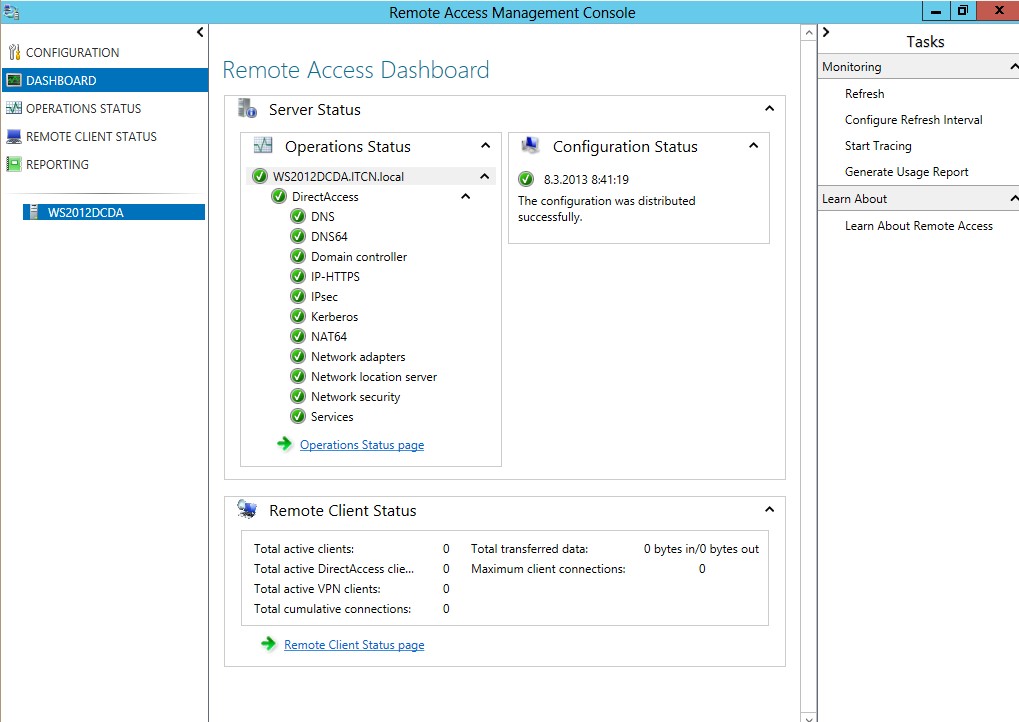
Task: Select Network location server status item
Action: click(x=373, y=377)
